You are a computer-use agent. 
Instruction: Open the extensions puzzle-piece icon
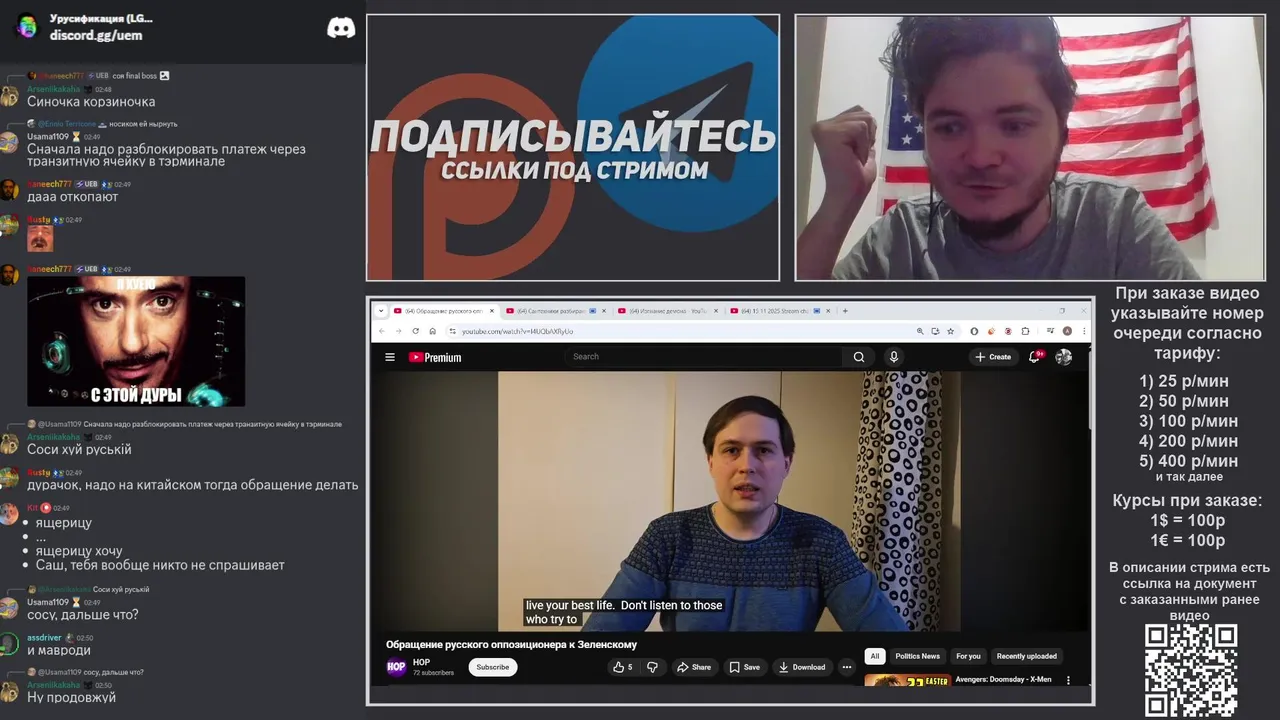pyautogui.click(x=1025, y=331)
